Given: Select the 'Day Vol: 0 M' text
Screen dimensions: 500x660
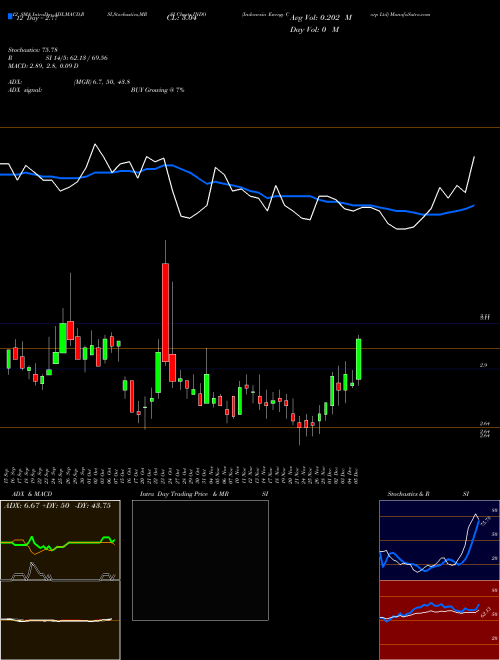Looking at the screenshot, I should coord(314,30).
